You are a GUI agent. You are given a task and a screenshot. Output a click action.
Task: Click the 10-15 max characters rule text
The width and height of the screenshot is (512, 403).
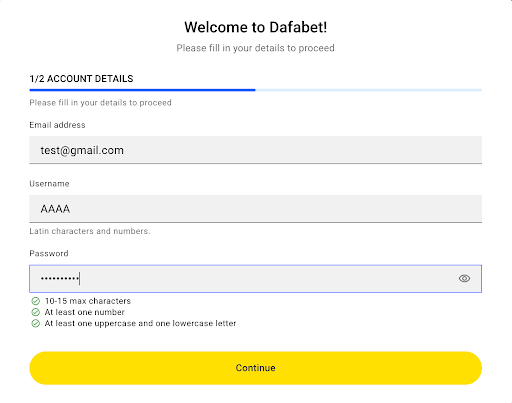point(88,301)
